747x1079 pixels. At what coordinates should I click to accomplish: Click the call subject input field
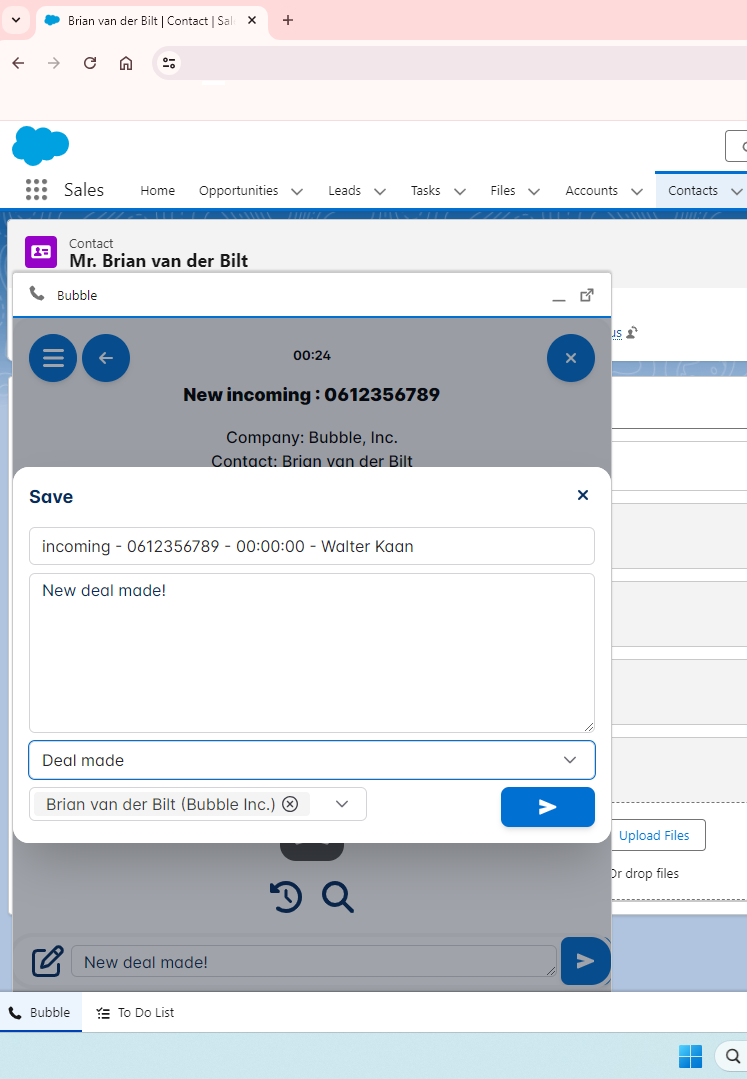(311, 546)
